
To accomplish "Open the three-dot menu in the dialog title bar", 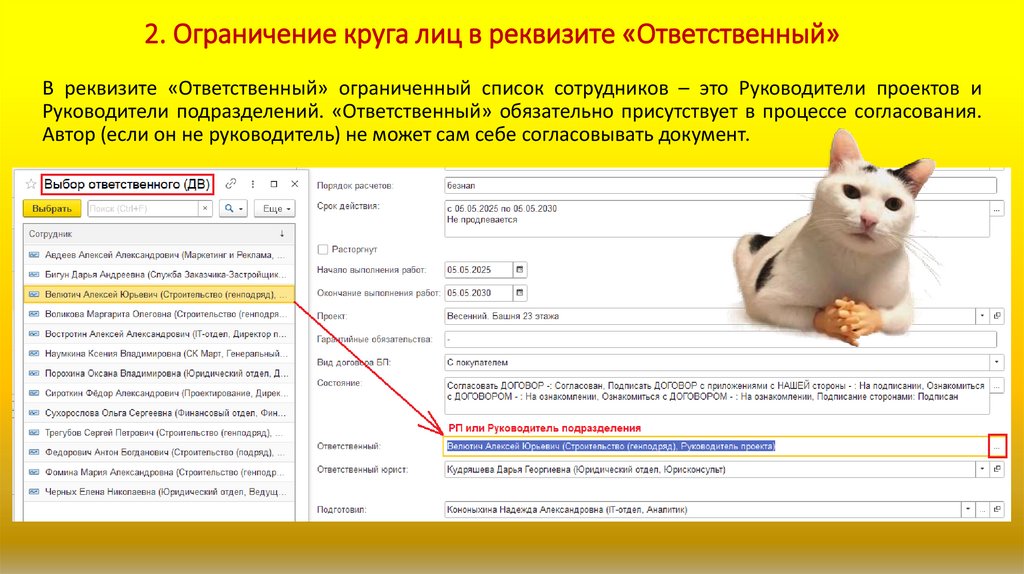I will pyautogui.click(x=253, y=184).
